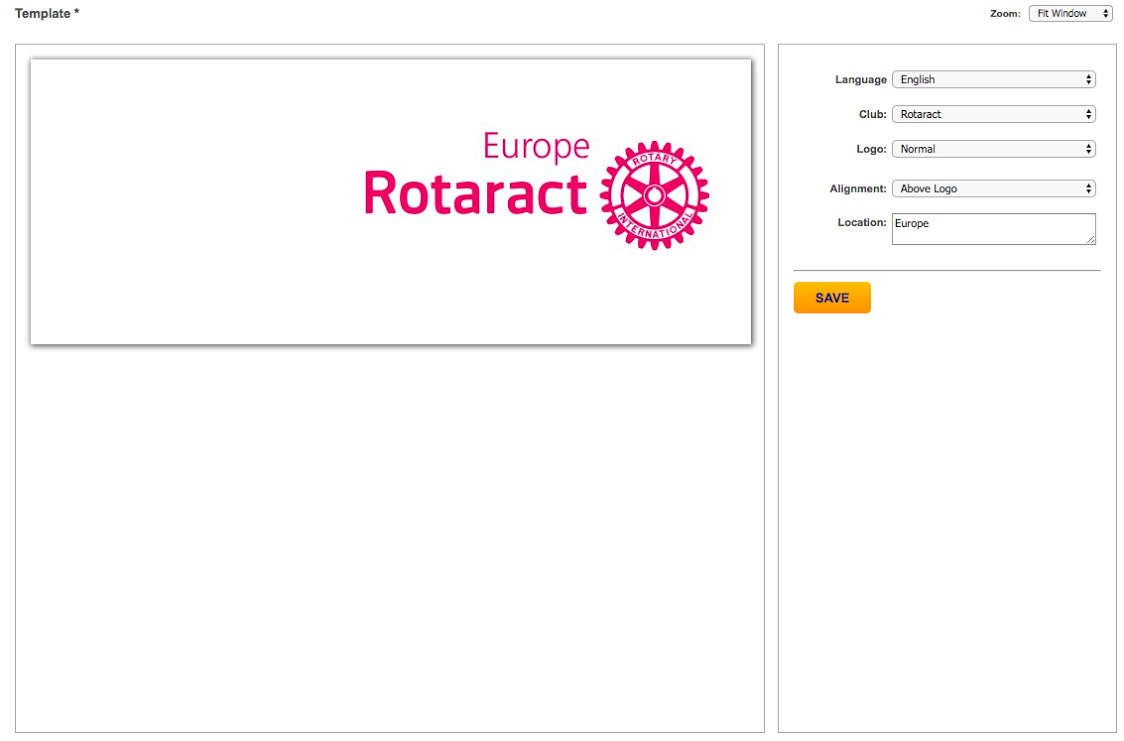Select the Rotary International wheel emblem
The width and height of the screenshot is (1124, 741).
pos(654,195)
